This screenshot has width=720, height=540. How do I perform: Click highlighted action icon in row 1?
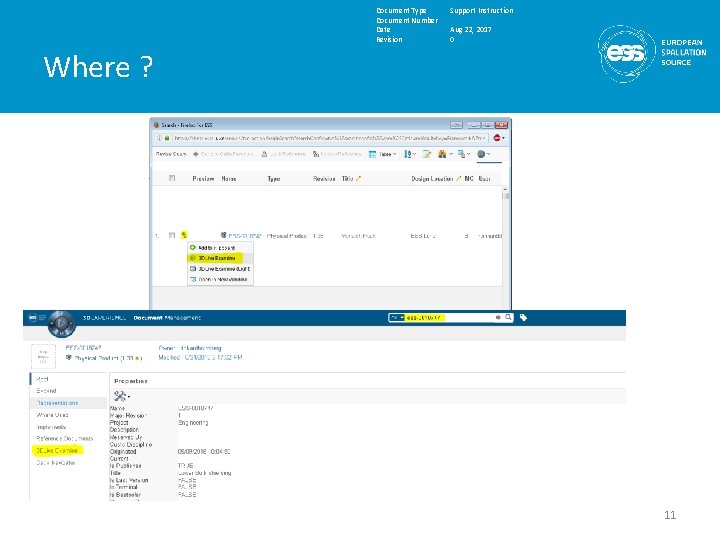[x=184, y=235]
